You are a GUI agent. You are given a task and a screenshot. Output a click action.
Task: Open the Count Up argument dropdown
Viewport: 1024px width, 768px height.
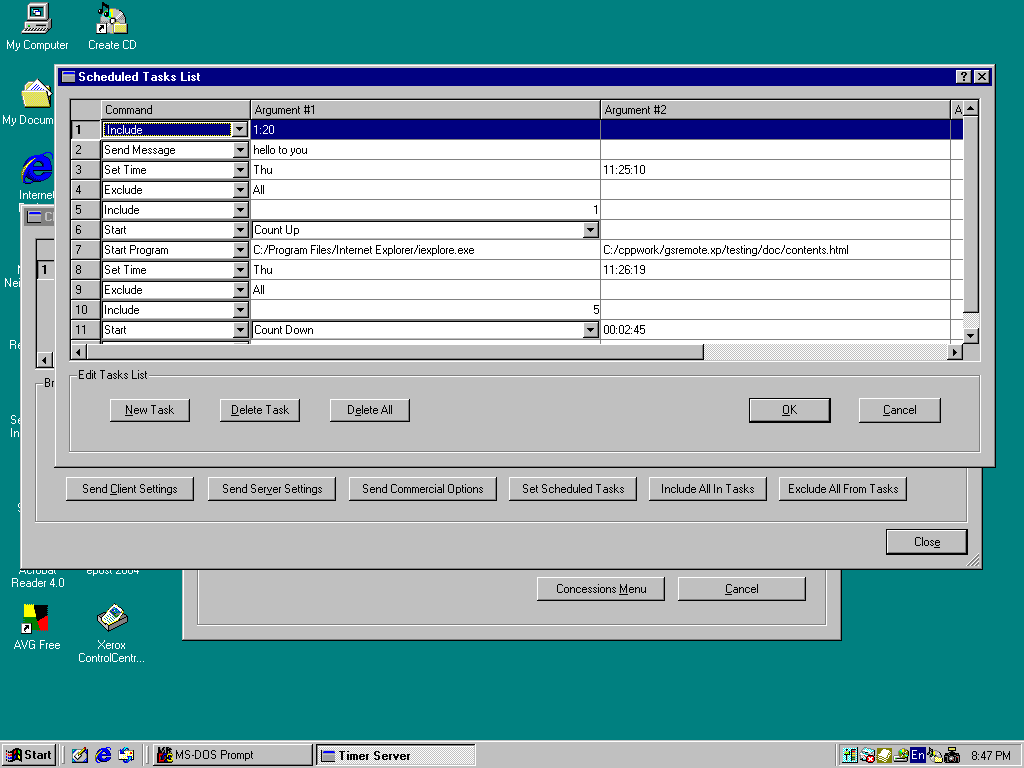[590, 230]
